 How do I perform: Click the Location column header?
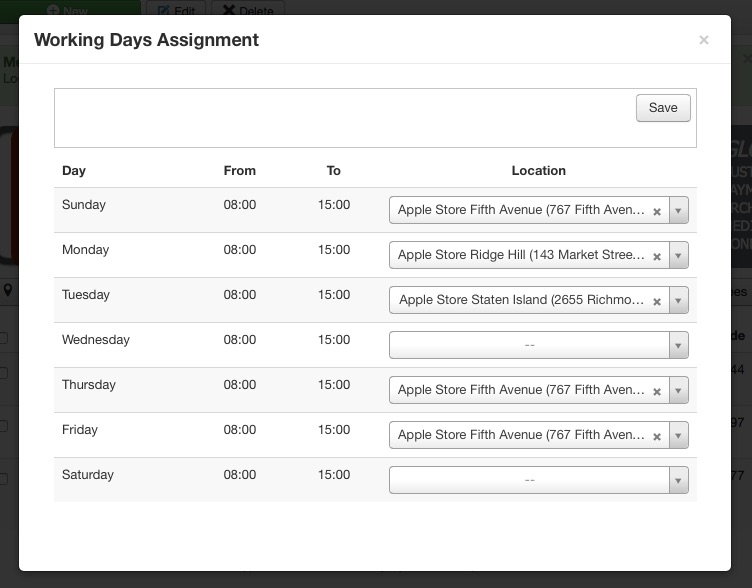coord(539,171)
